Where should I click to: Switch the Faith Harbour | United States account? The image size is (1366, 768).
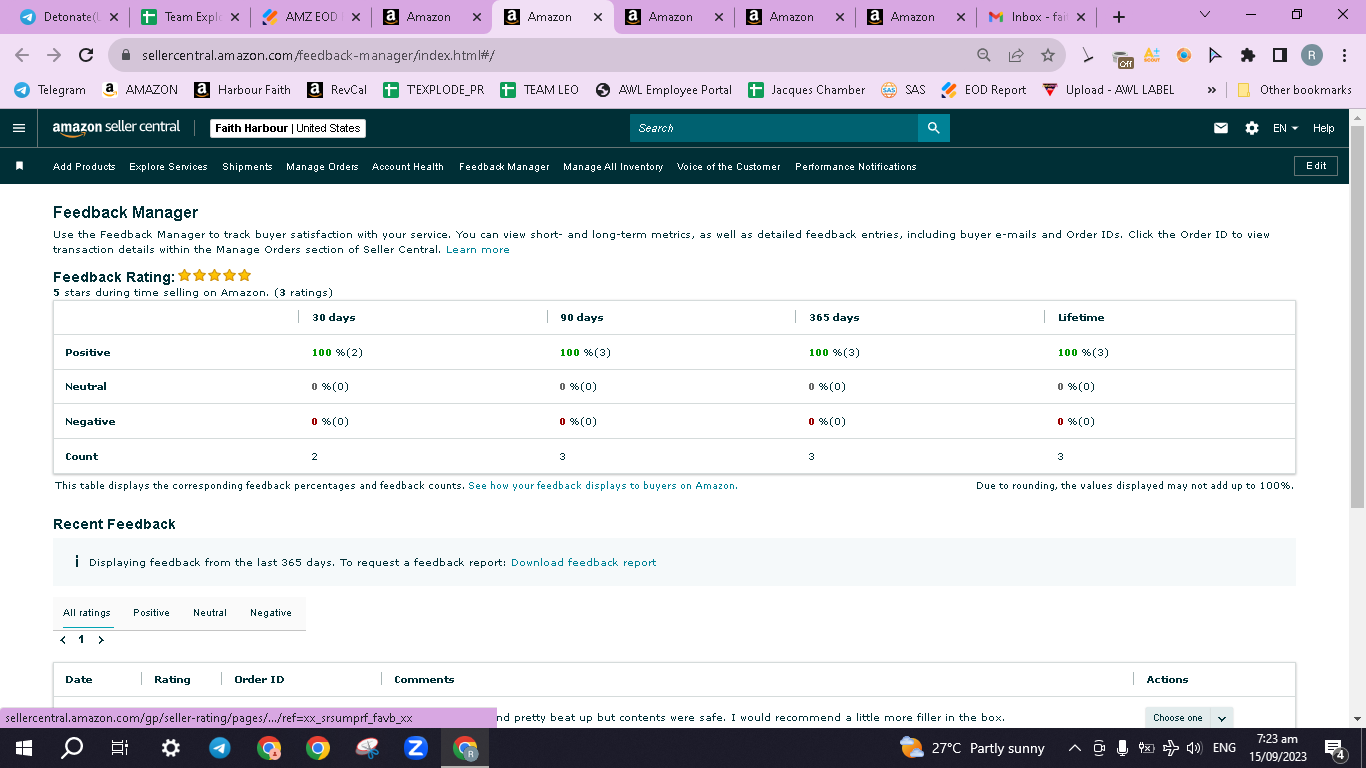tap(288, 128)
